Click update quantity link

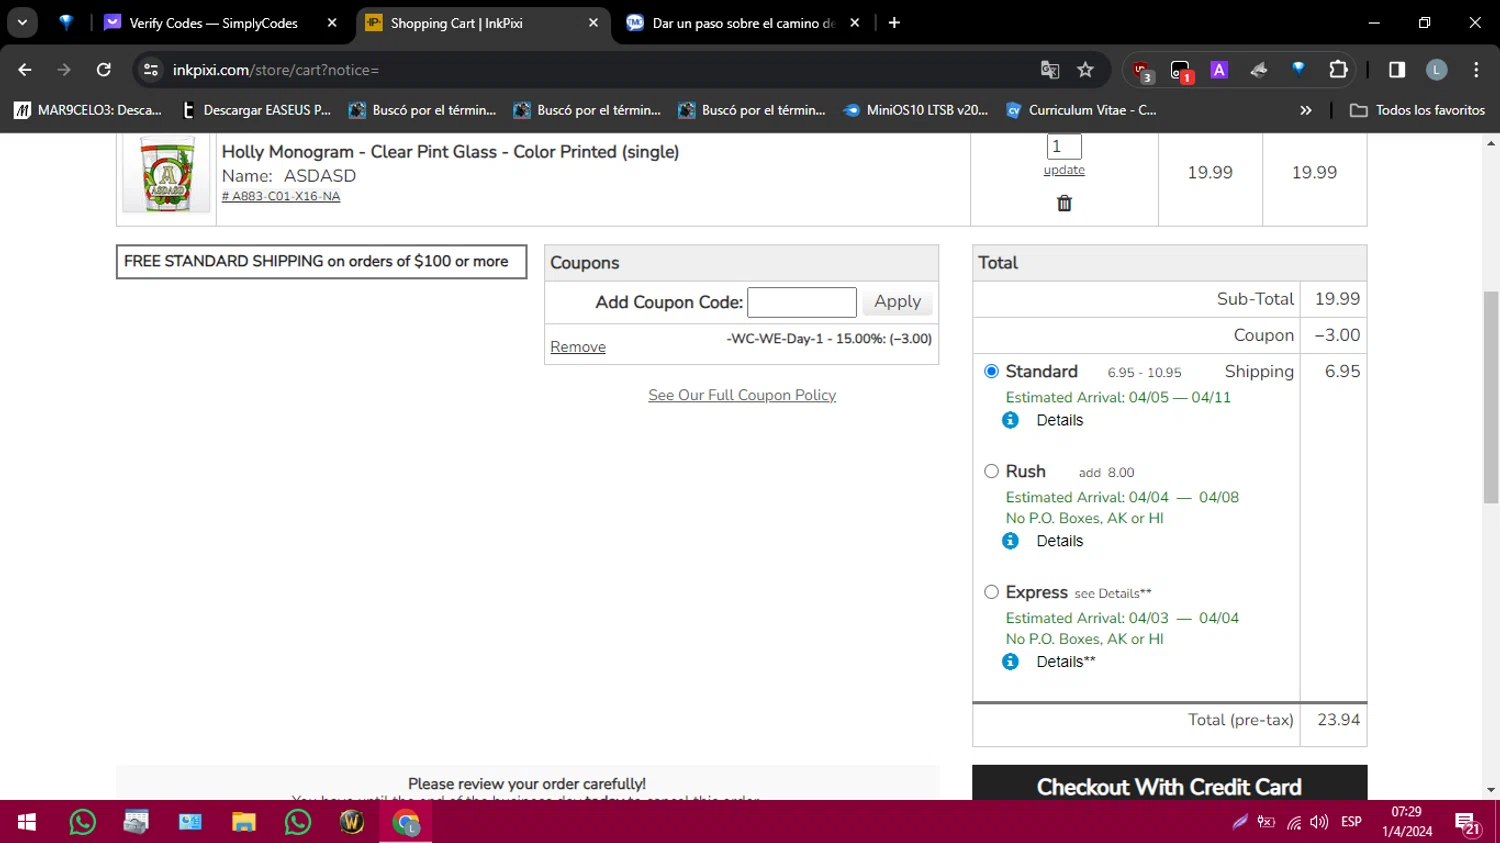pos(1064,170)
